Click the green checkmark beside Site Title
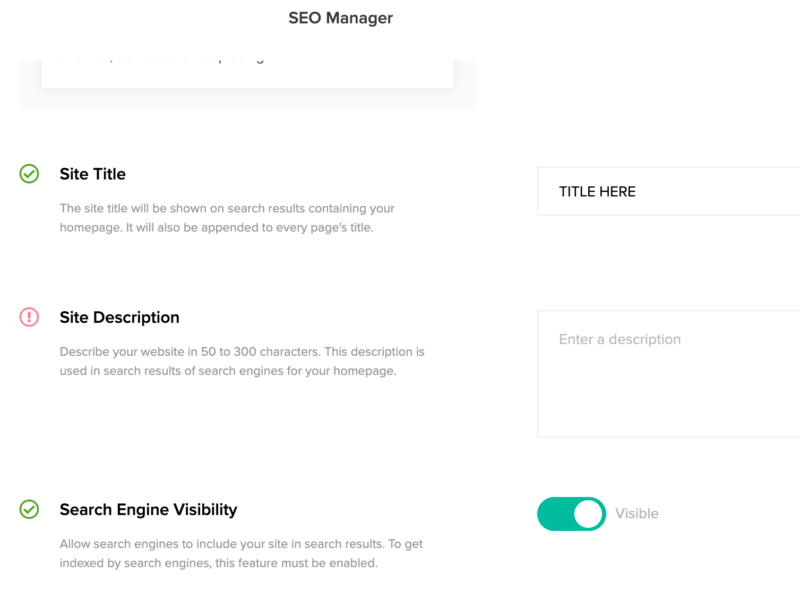 (x=30, y=174)
